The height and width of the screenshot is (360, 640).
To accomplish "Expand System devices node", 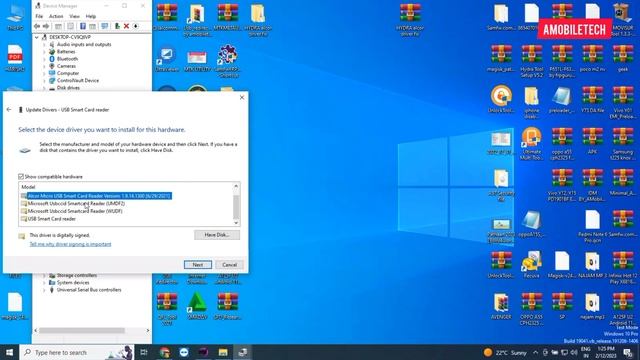I will [44, 283].
